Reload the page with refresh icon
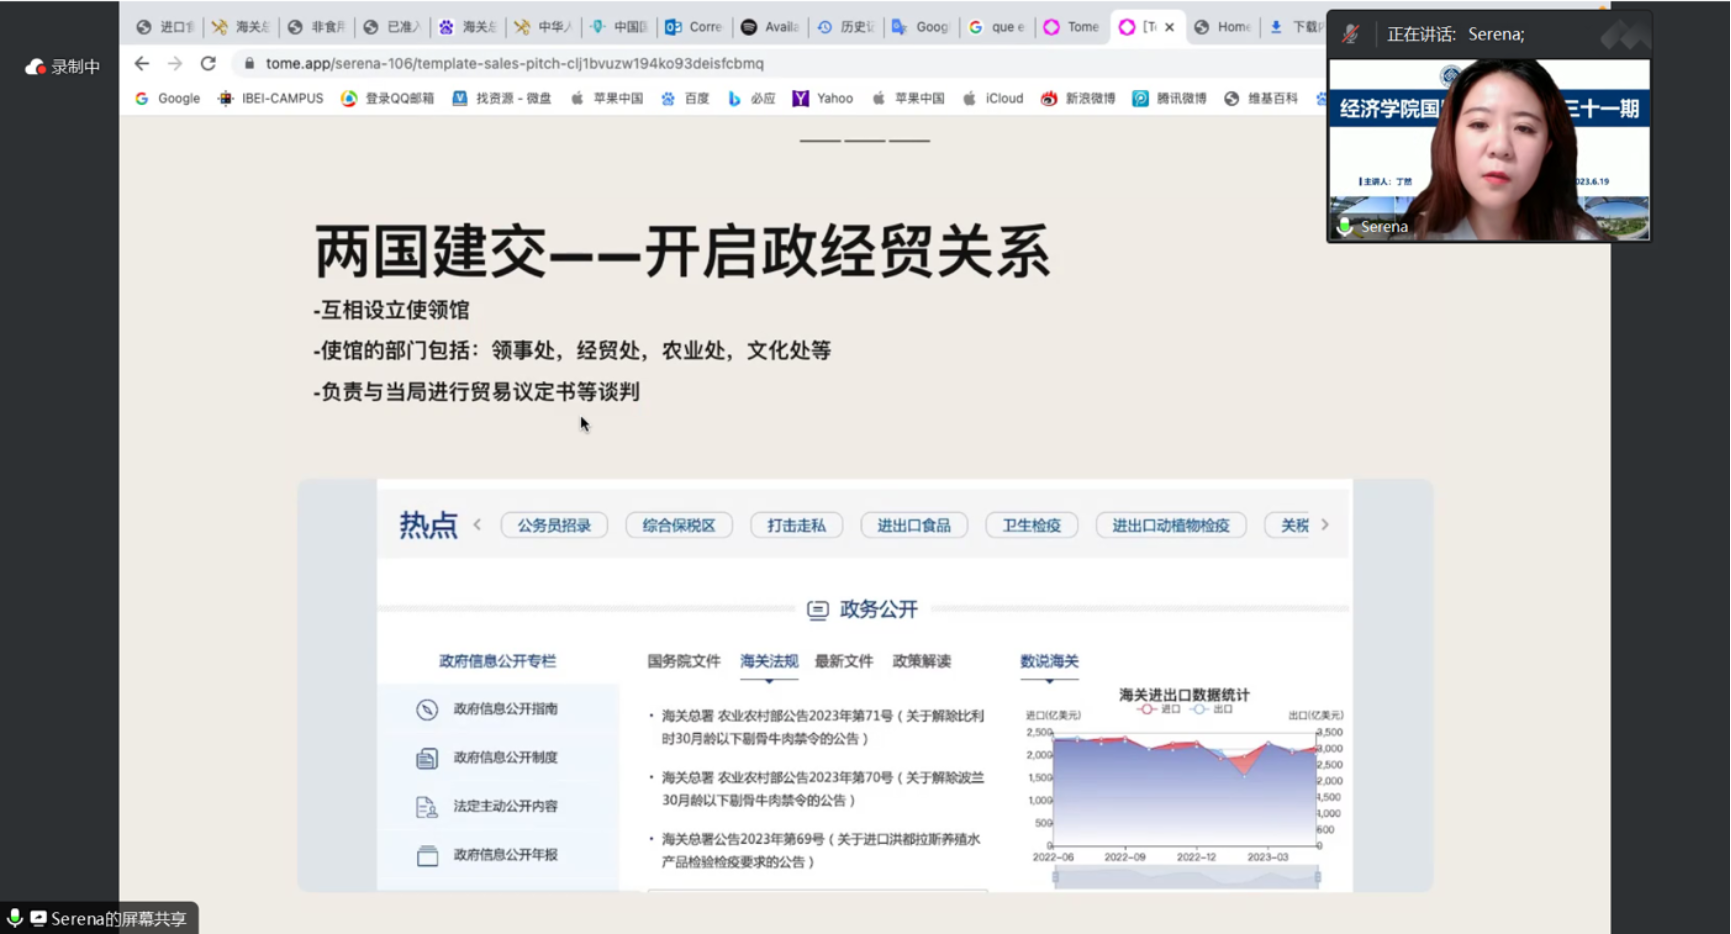This screenshot has width=1731, height=934. click(208, 63)
